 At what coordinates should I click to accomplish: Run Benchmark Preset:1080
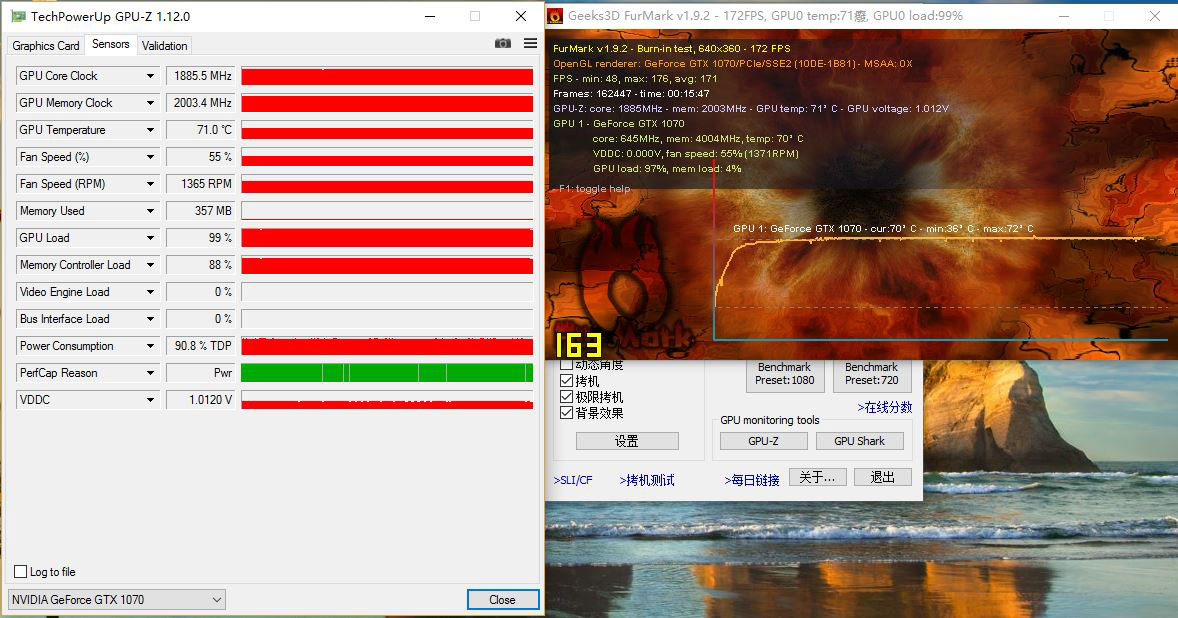[784, 374]
